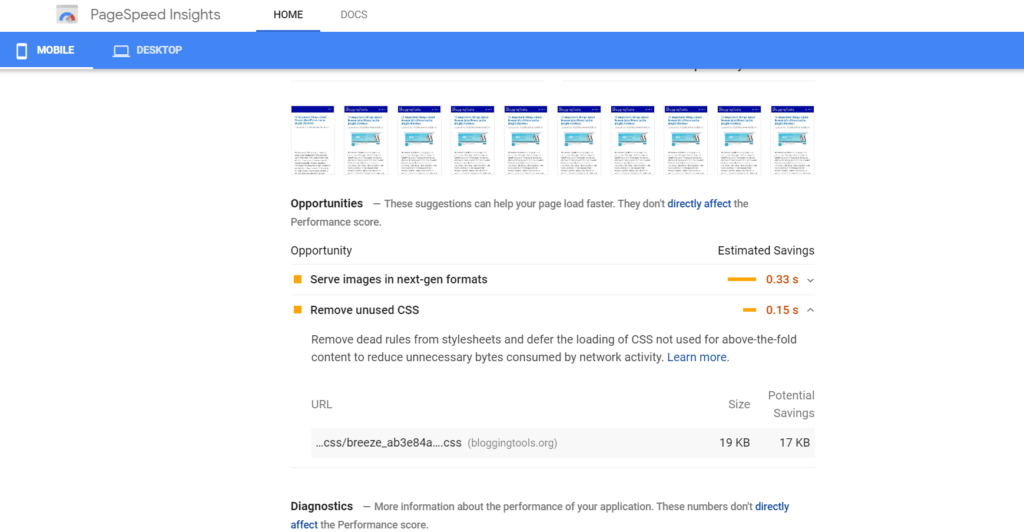Click the Remove unused CSS audit title
Screen dimensions: 1024x532
coord(364,310)
